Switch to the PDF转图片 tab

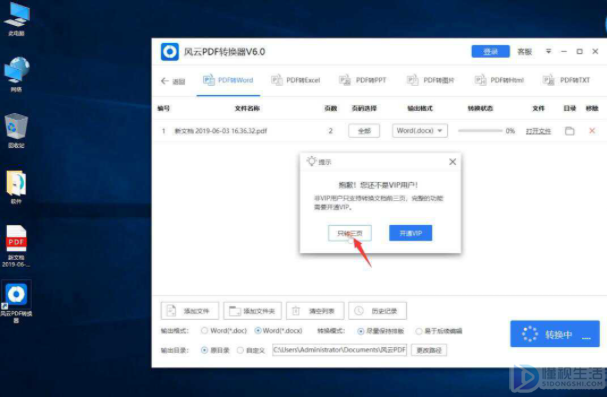(430, 80)
